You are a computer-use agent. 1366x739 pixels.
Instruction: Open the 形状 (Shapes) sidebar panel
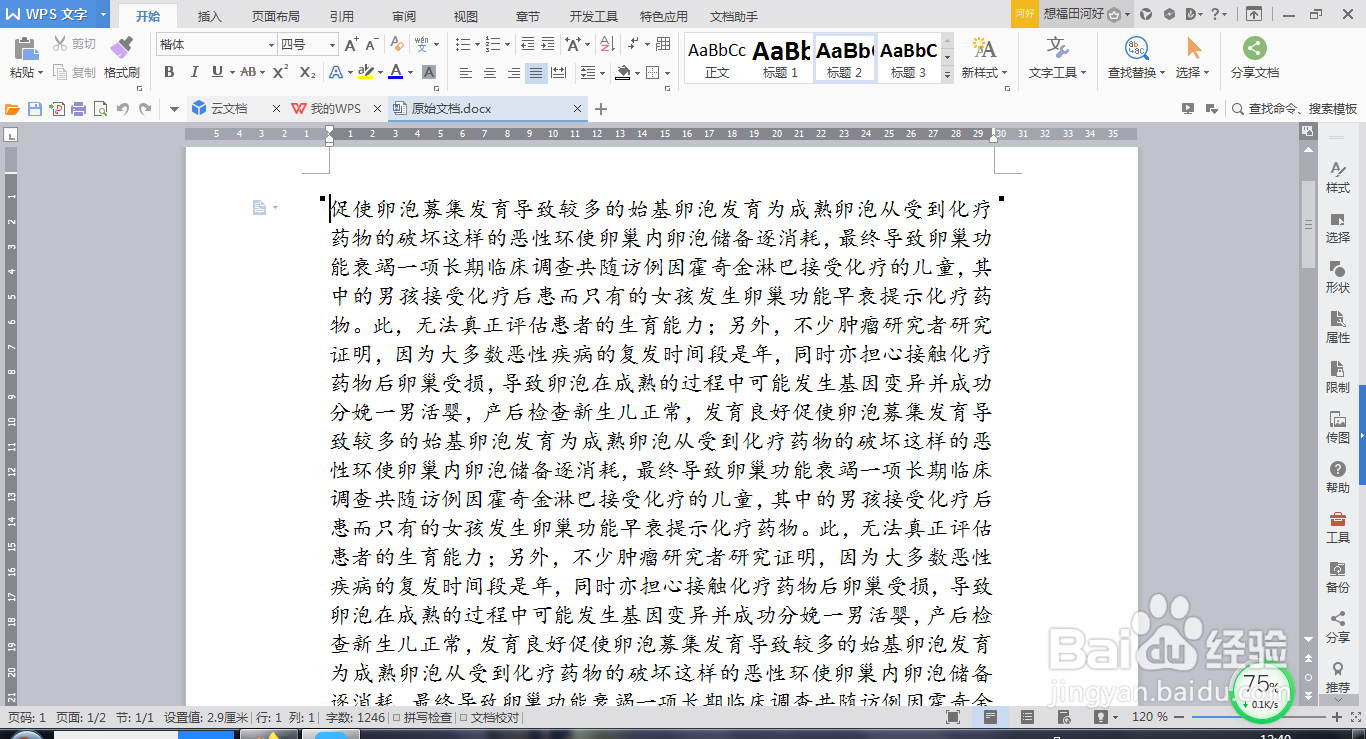click(1337, 277)
